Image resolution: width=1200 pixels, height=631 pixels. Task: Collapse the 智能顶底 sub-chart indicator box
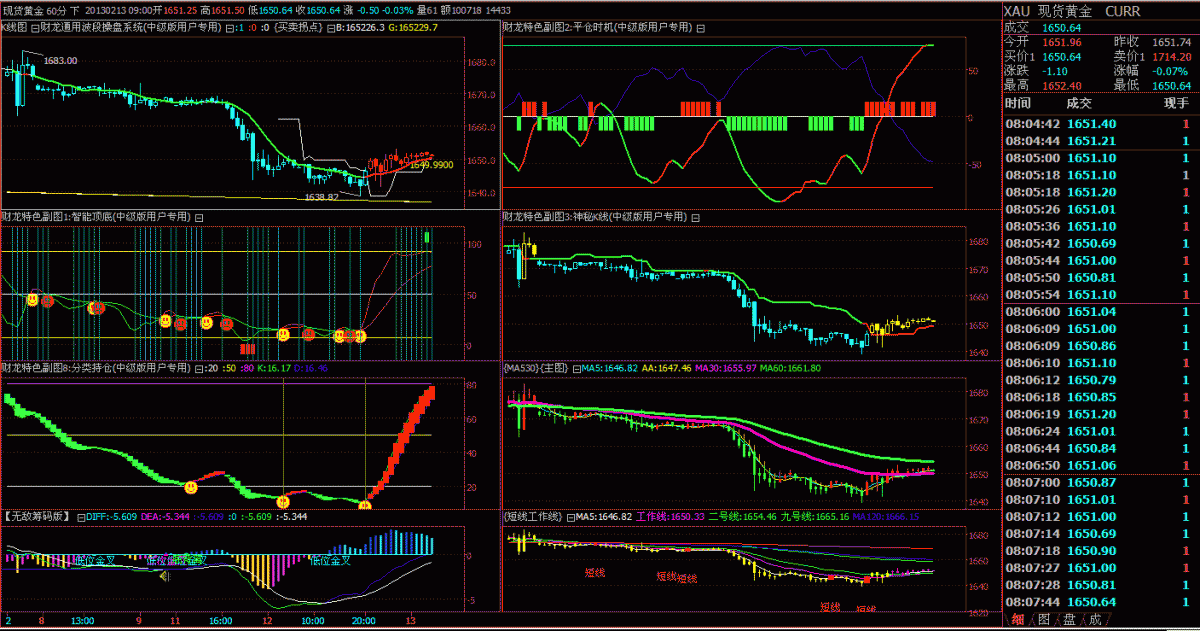pos(198,216)
